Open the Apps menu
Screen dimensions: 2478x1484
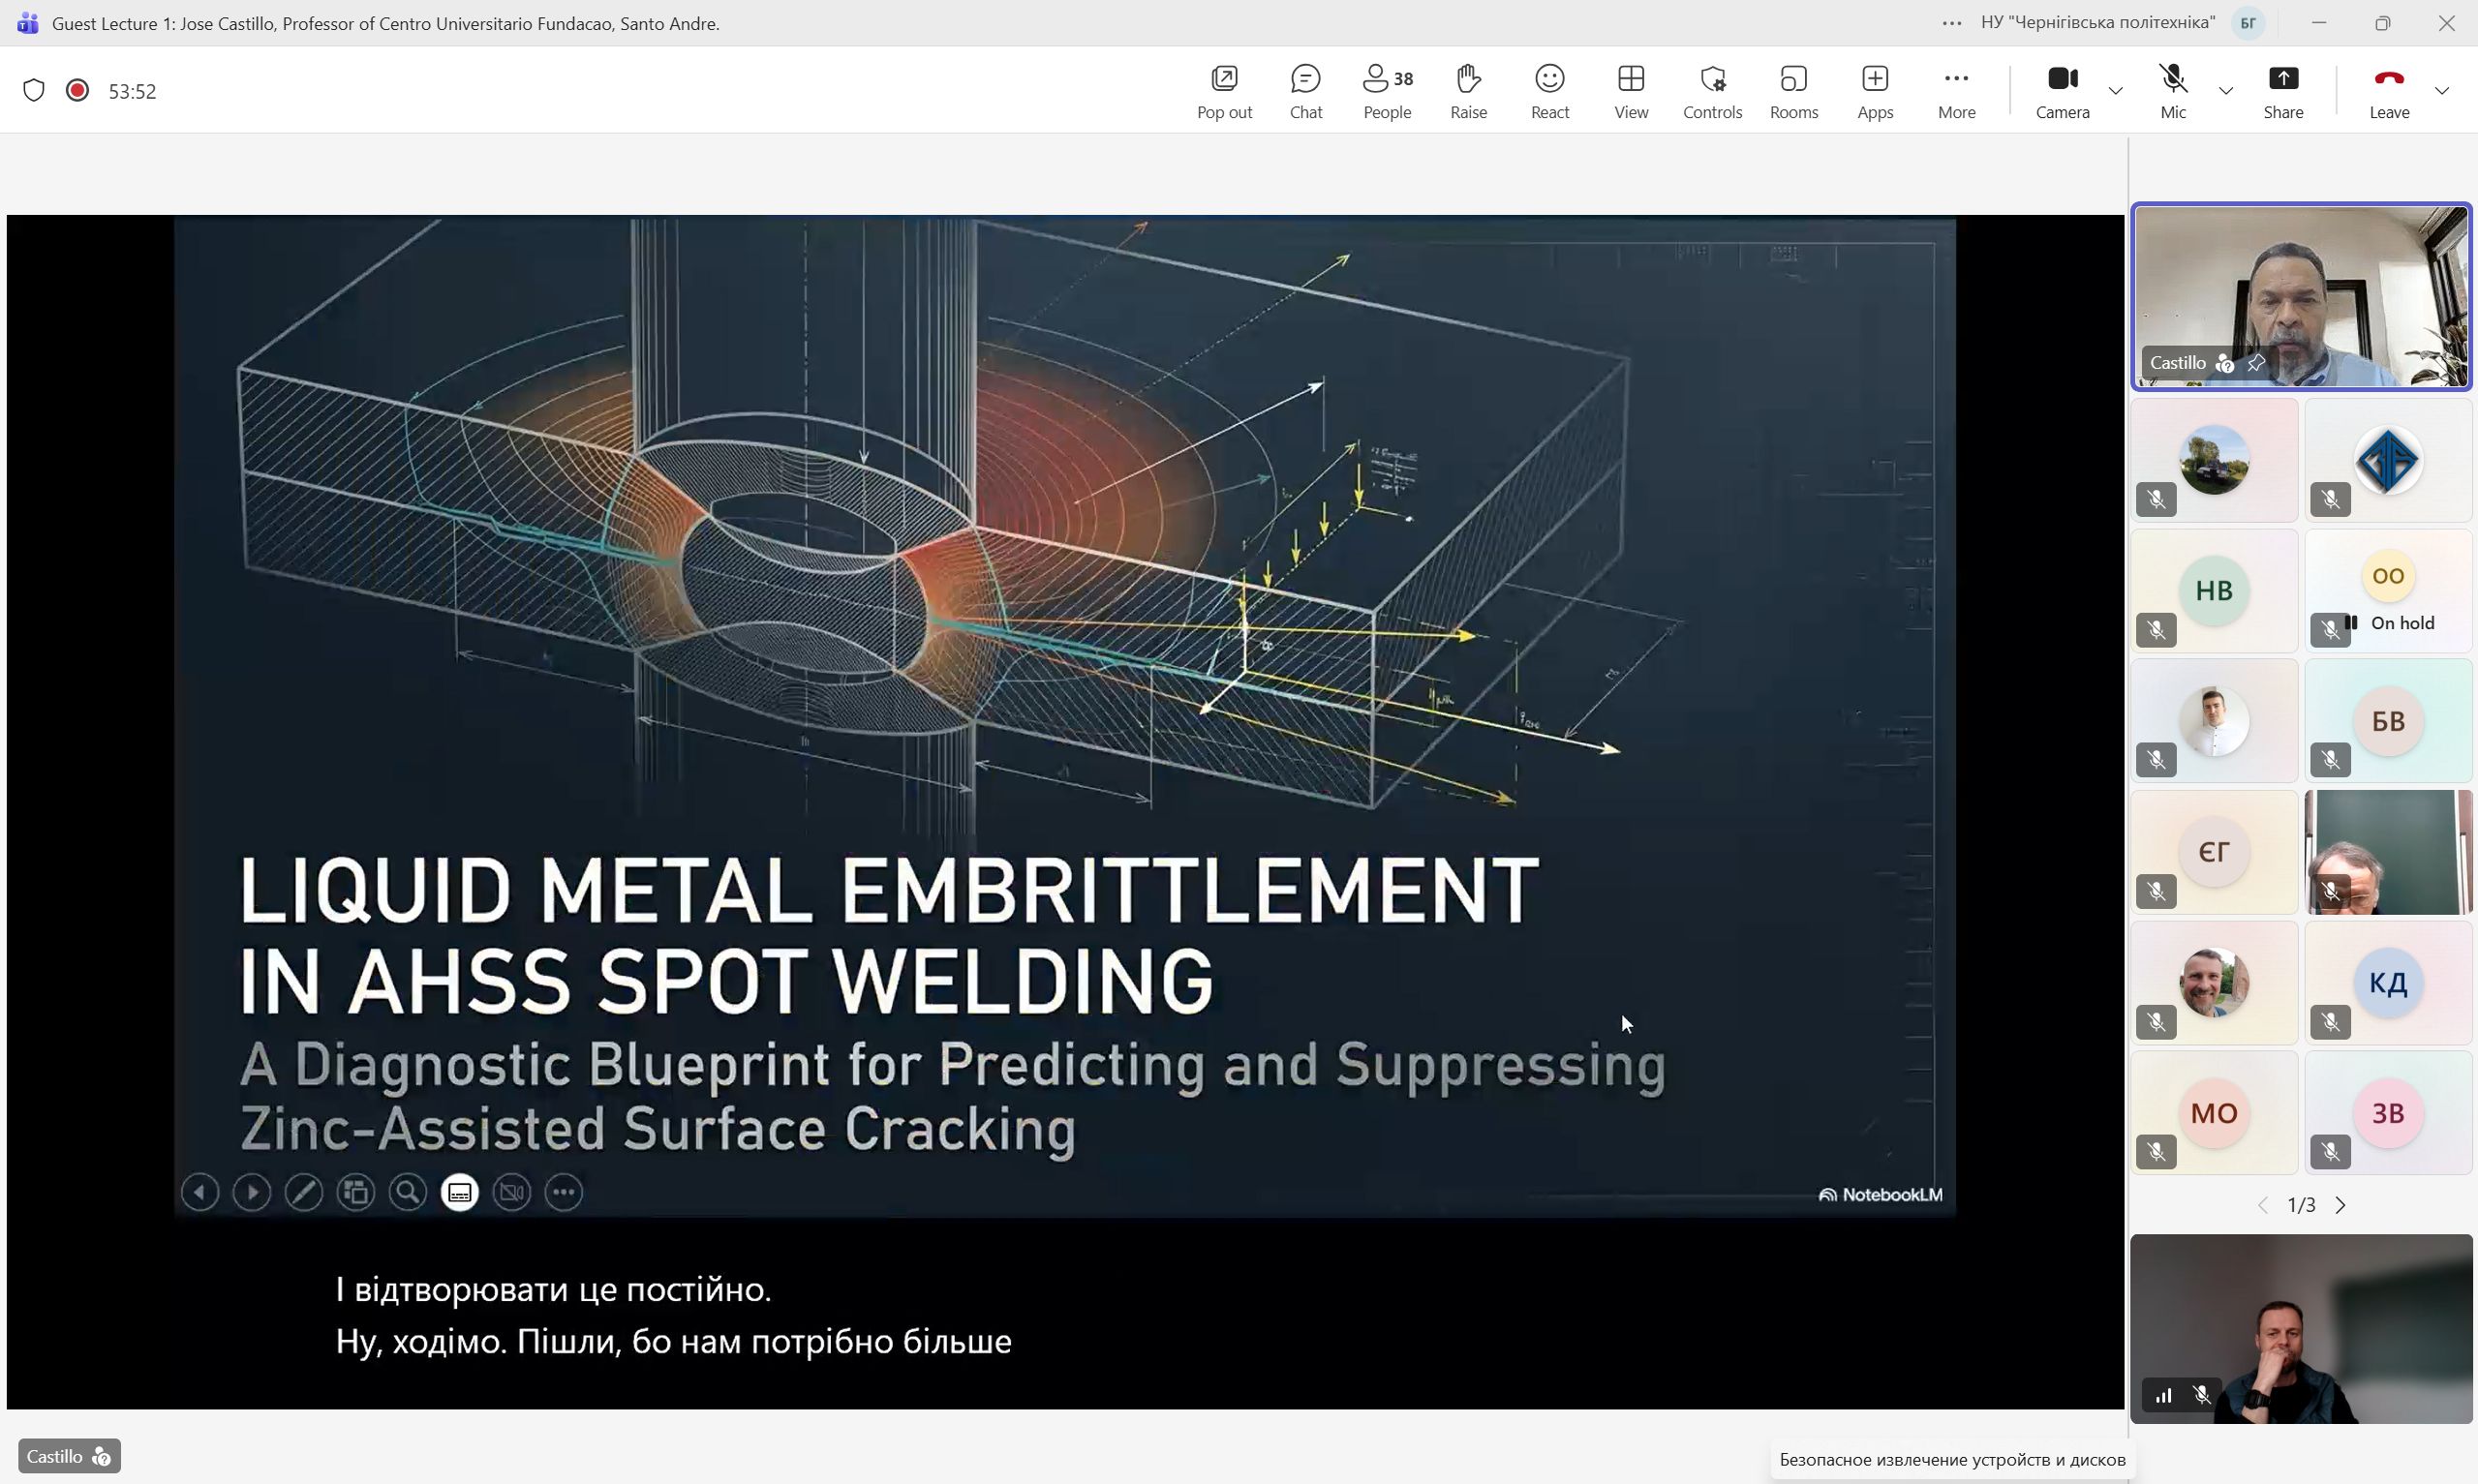click(1874, 91)
